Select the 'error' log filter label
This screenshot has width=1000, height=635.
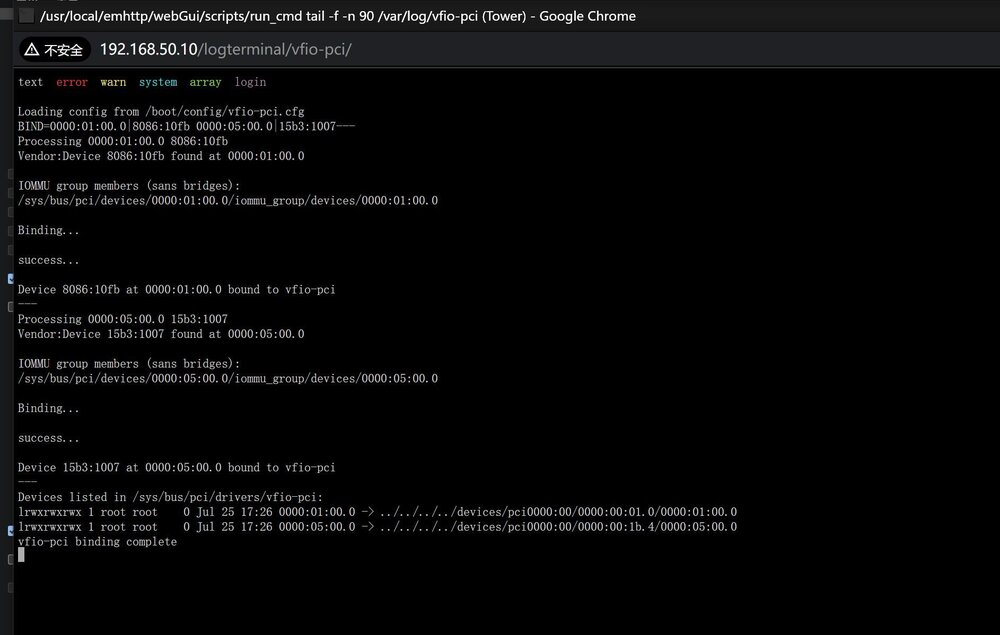click(x=71, y=82)
